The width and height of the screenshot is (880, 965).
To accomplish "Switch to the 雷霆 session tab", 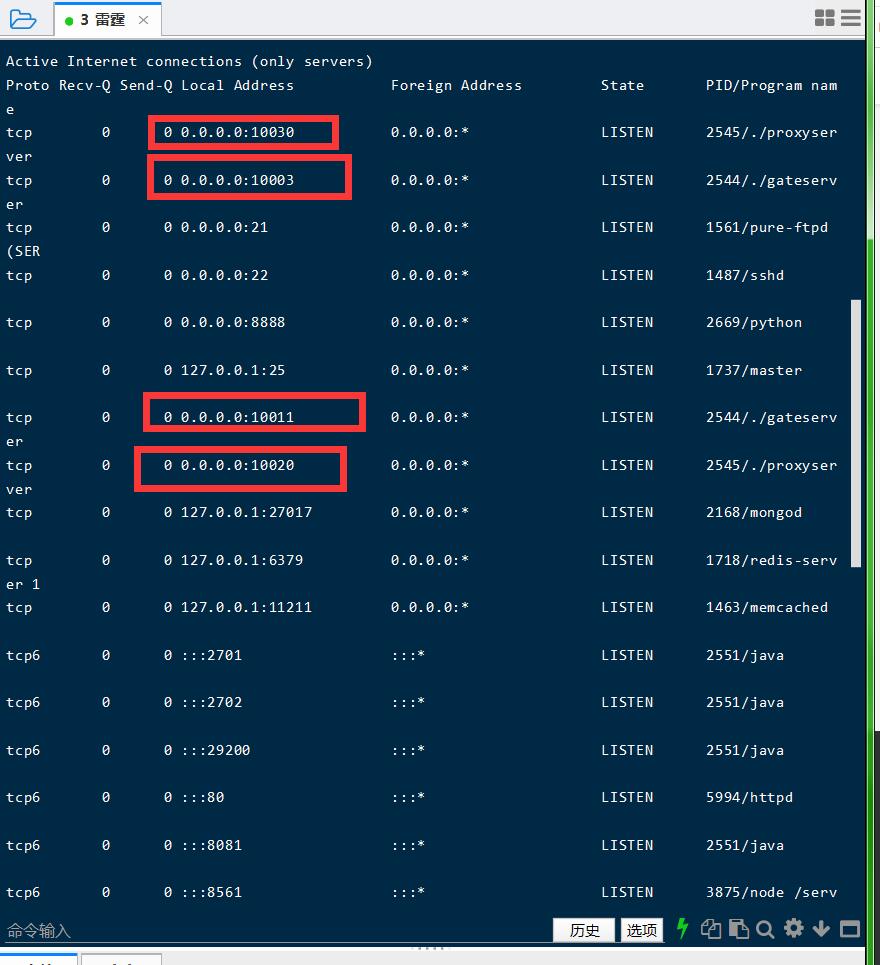I will pyautogui.click(x=102, y=20).
